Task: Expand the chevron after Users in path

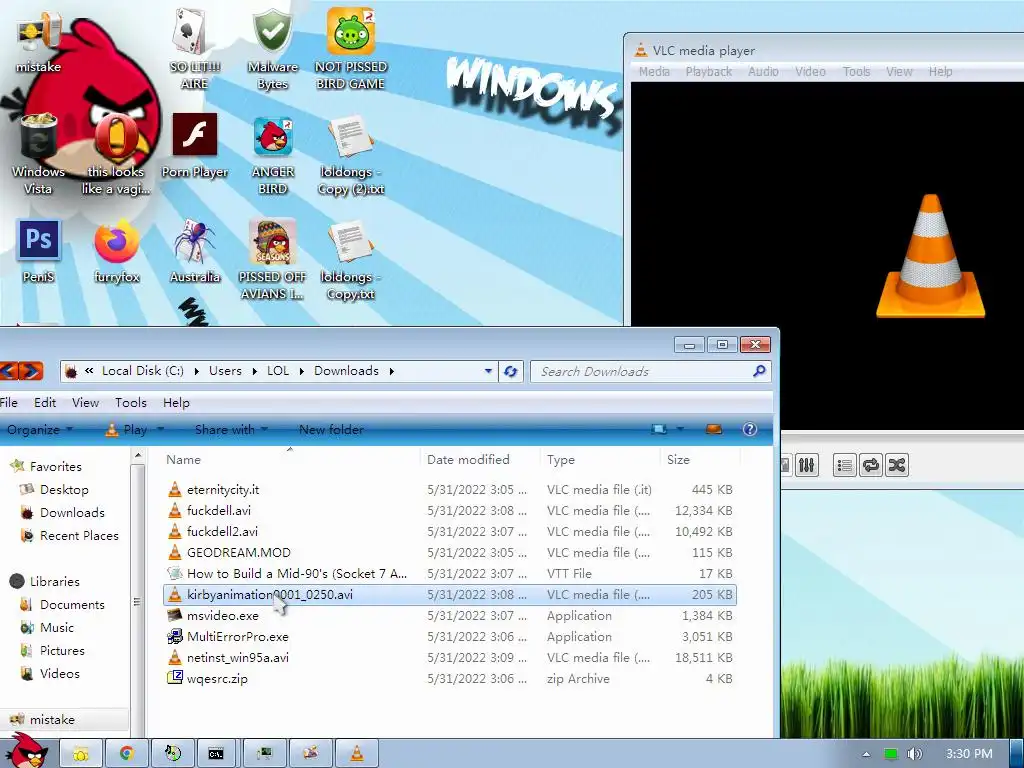Action: tap(255, 371)
